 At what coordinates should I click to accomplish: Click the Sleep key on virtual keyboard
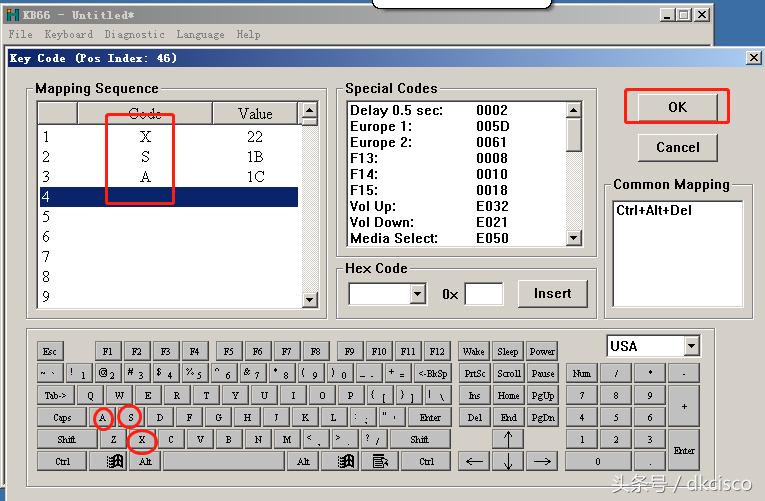coord(508,351)
